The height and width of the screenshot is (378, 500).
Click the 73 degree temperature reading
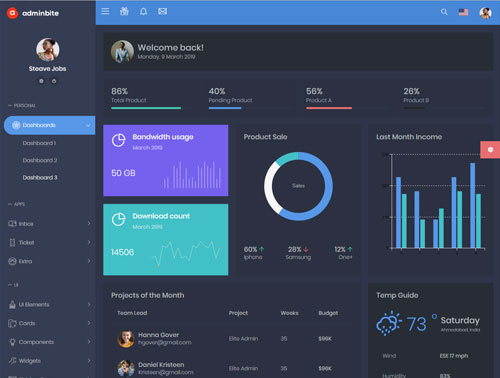(417, 324)
